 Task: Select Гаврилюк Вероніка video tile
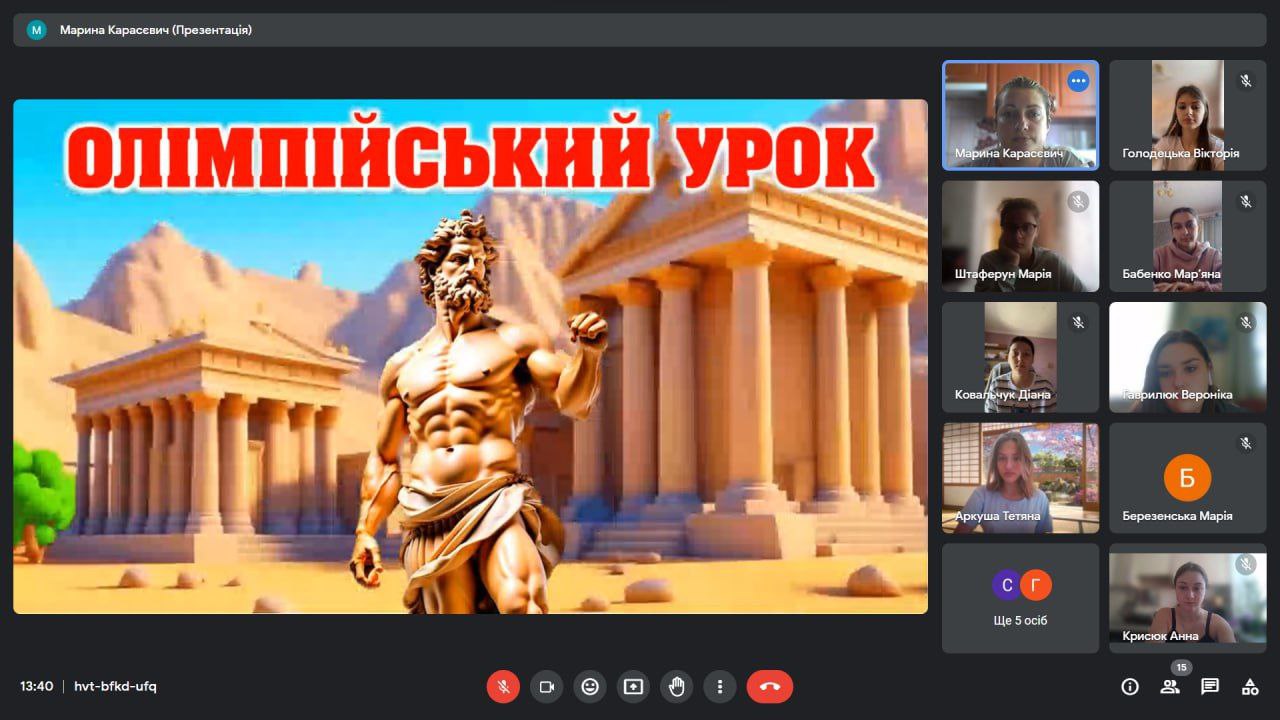pyautogui.click(x=1188, y=357)
